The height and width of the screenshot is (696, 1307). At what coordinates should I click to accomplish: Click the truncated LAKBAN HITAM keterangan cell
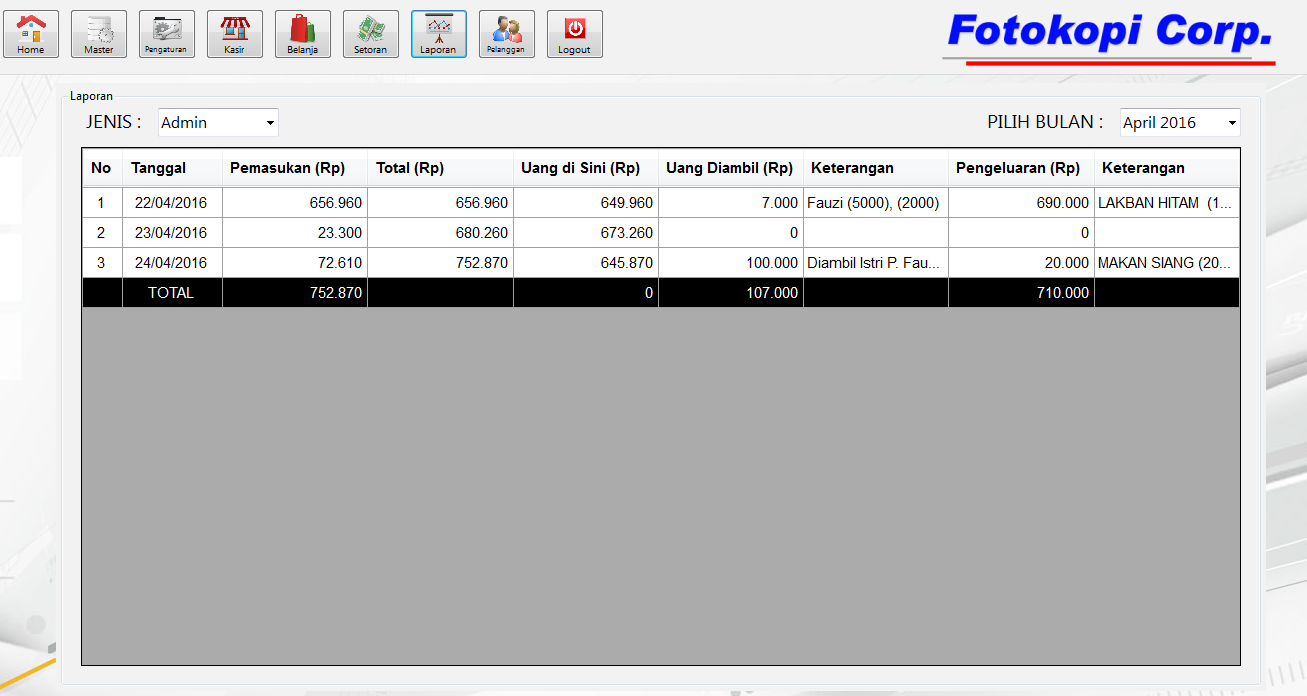point(1166,202)
